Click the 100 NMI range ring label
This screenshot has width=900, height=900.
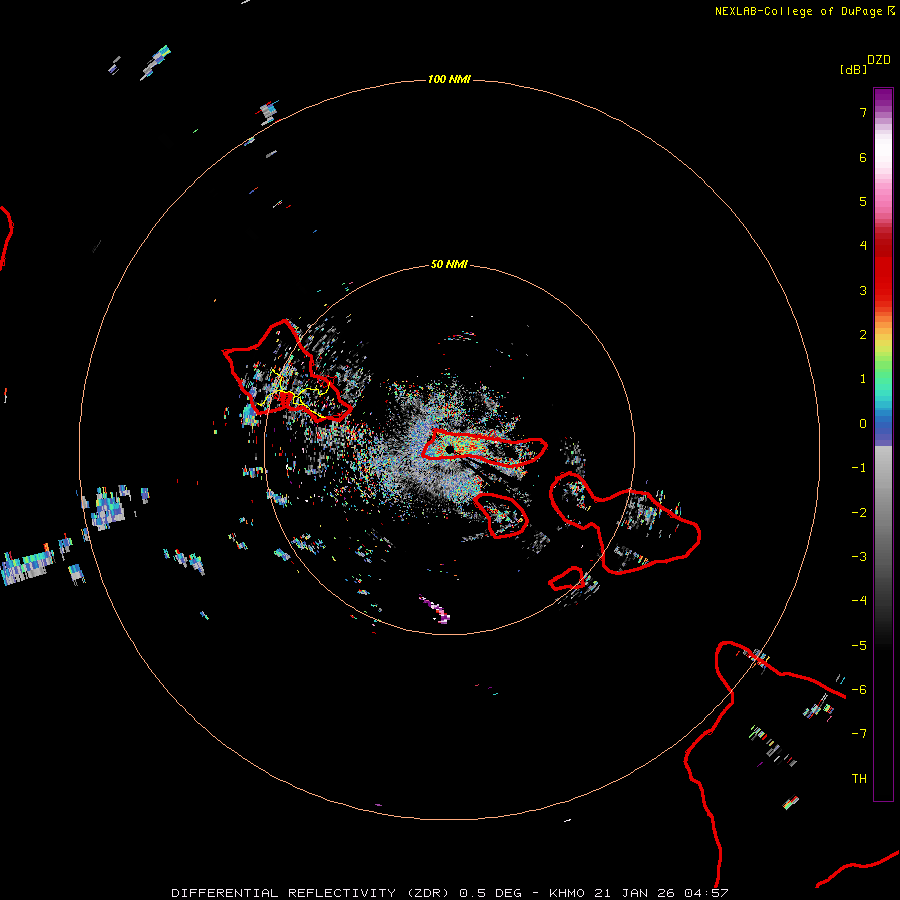(x=449, y=79)
